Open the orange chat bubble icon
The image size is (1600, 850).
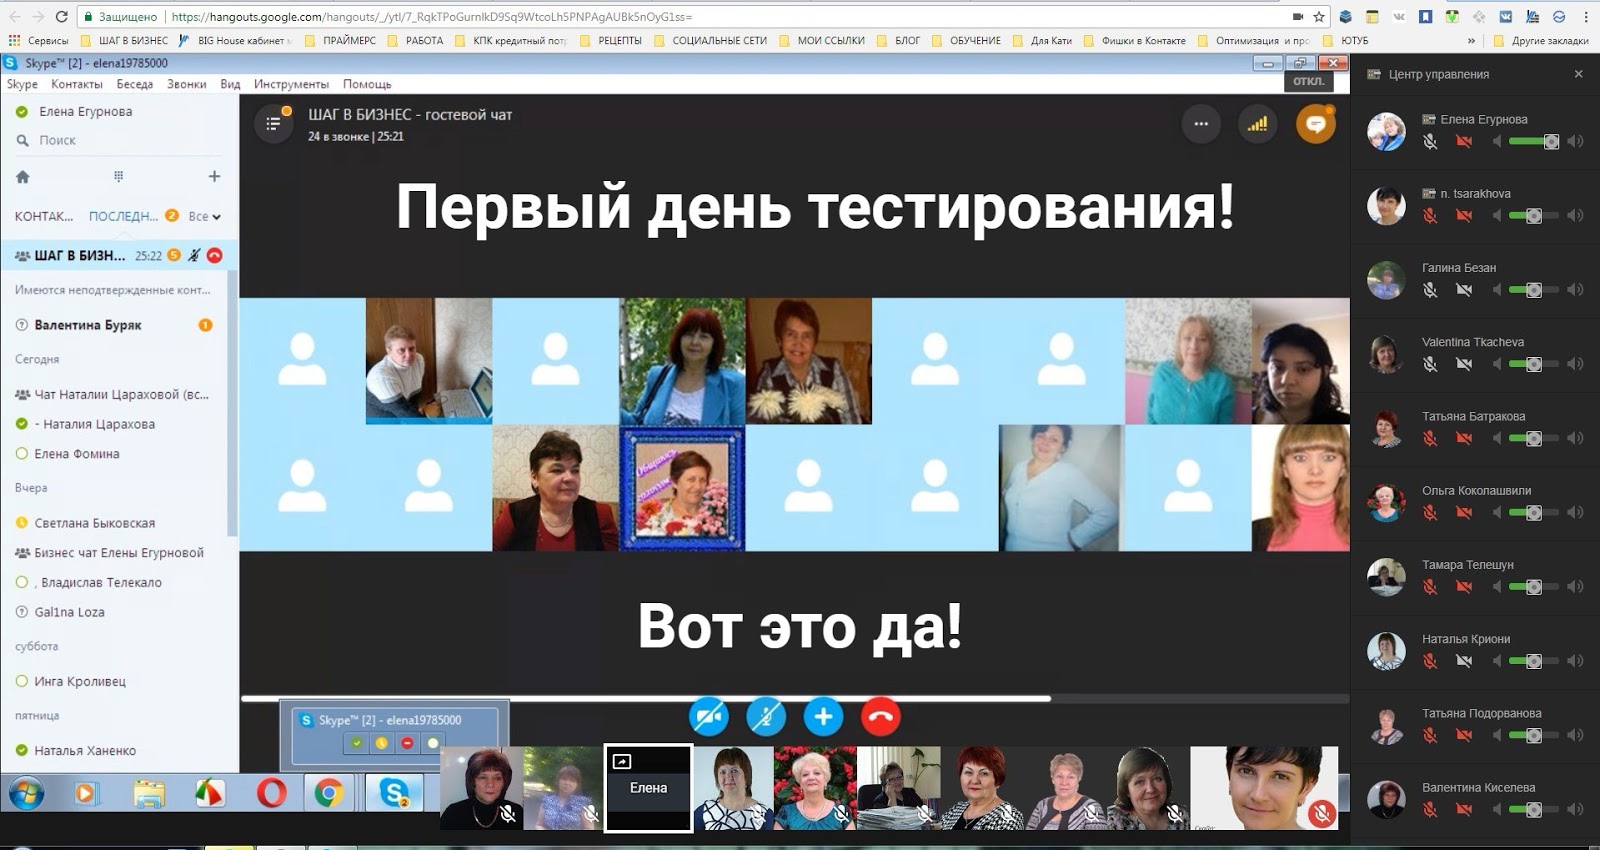[x=1316, y=124]
